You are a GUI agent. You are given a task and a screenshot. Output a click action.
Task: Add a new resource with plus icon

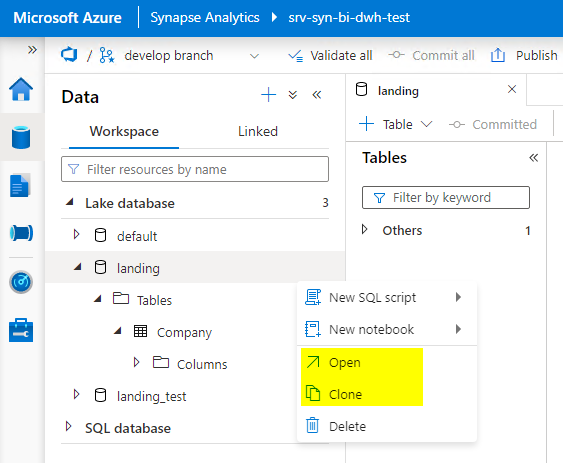[x=268, y=95]
